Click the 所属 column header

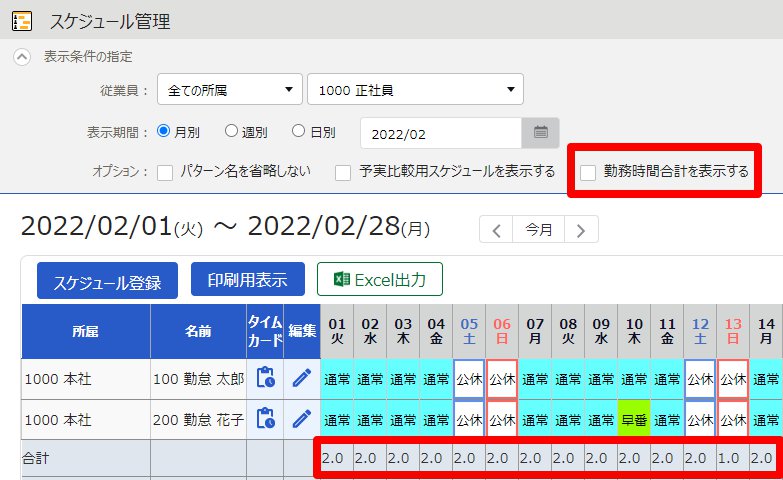tap(86, 331)
